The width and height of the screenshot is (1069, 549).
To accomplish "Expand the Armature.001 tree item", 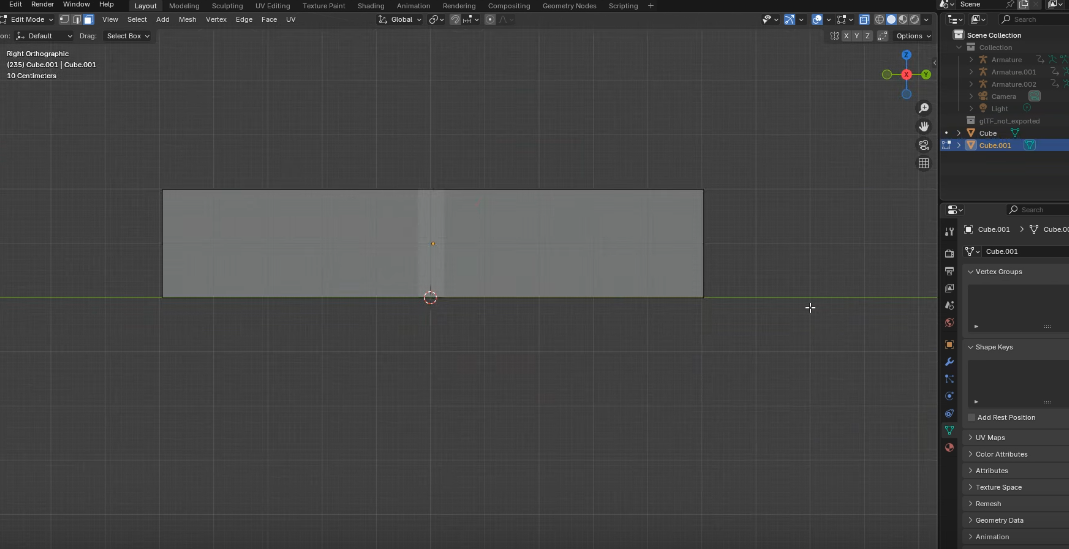I will point(971,72).
